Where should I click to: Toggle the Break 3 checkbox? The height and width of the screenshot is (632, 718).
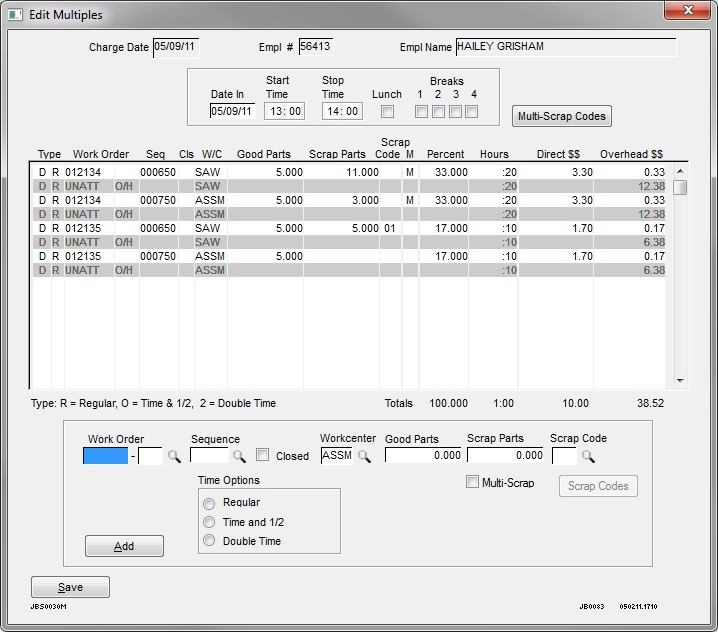[x=455, y=111]
